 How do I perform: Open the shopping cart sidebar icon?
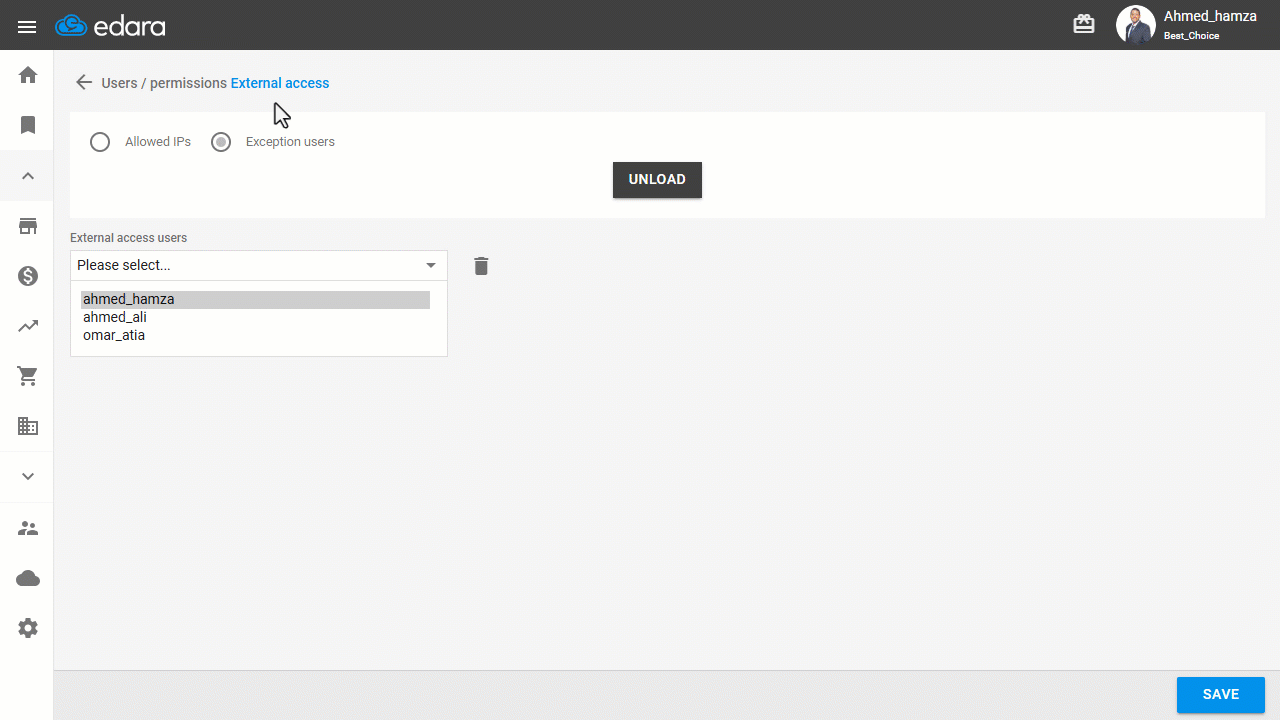tap(28, 376)
